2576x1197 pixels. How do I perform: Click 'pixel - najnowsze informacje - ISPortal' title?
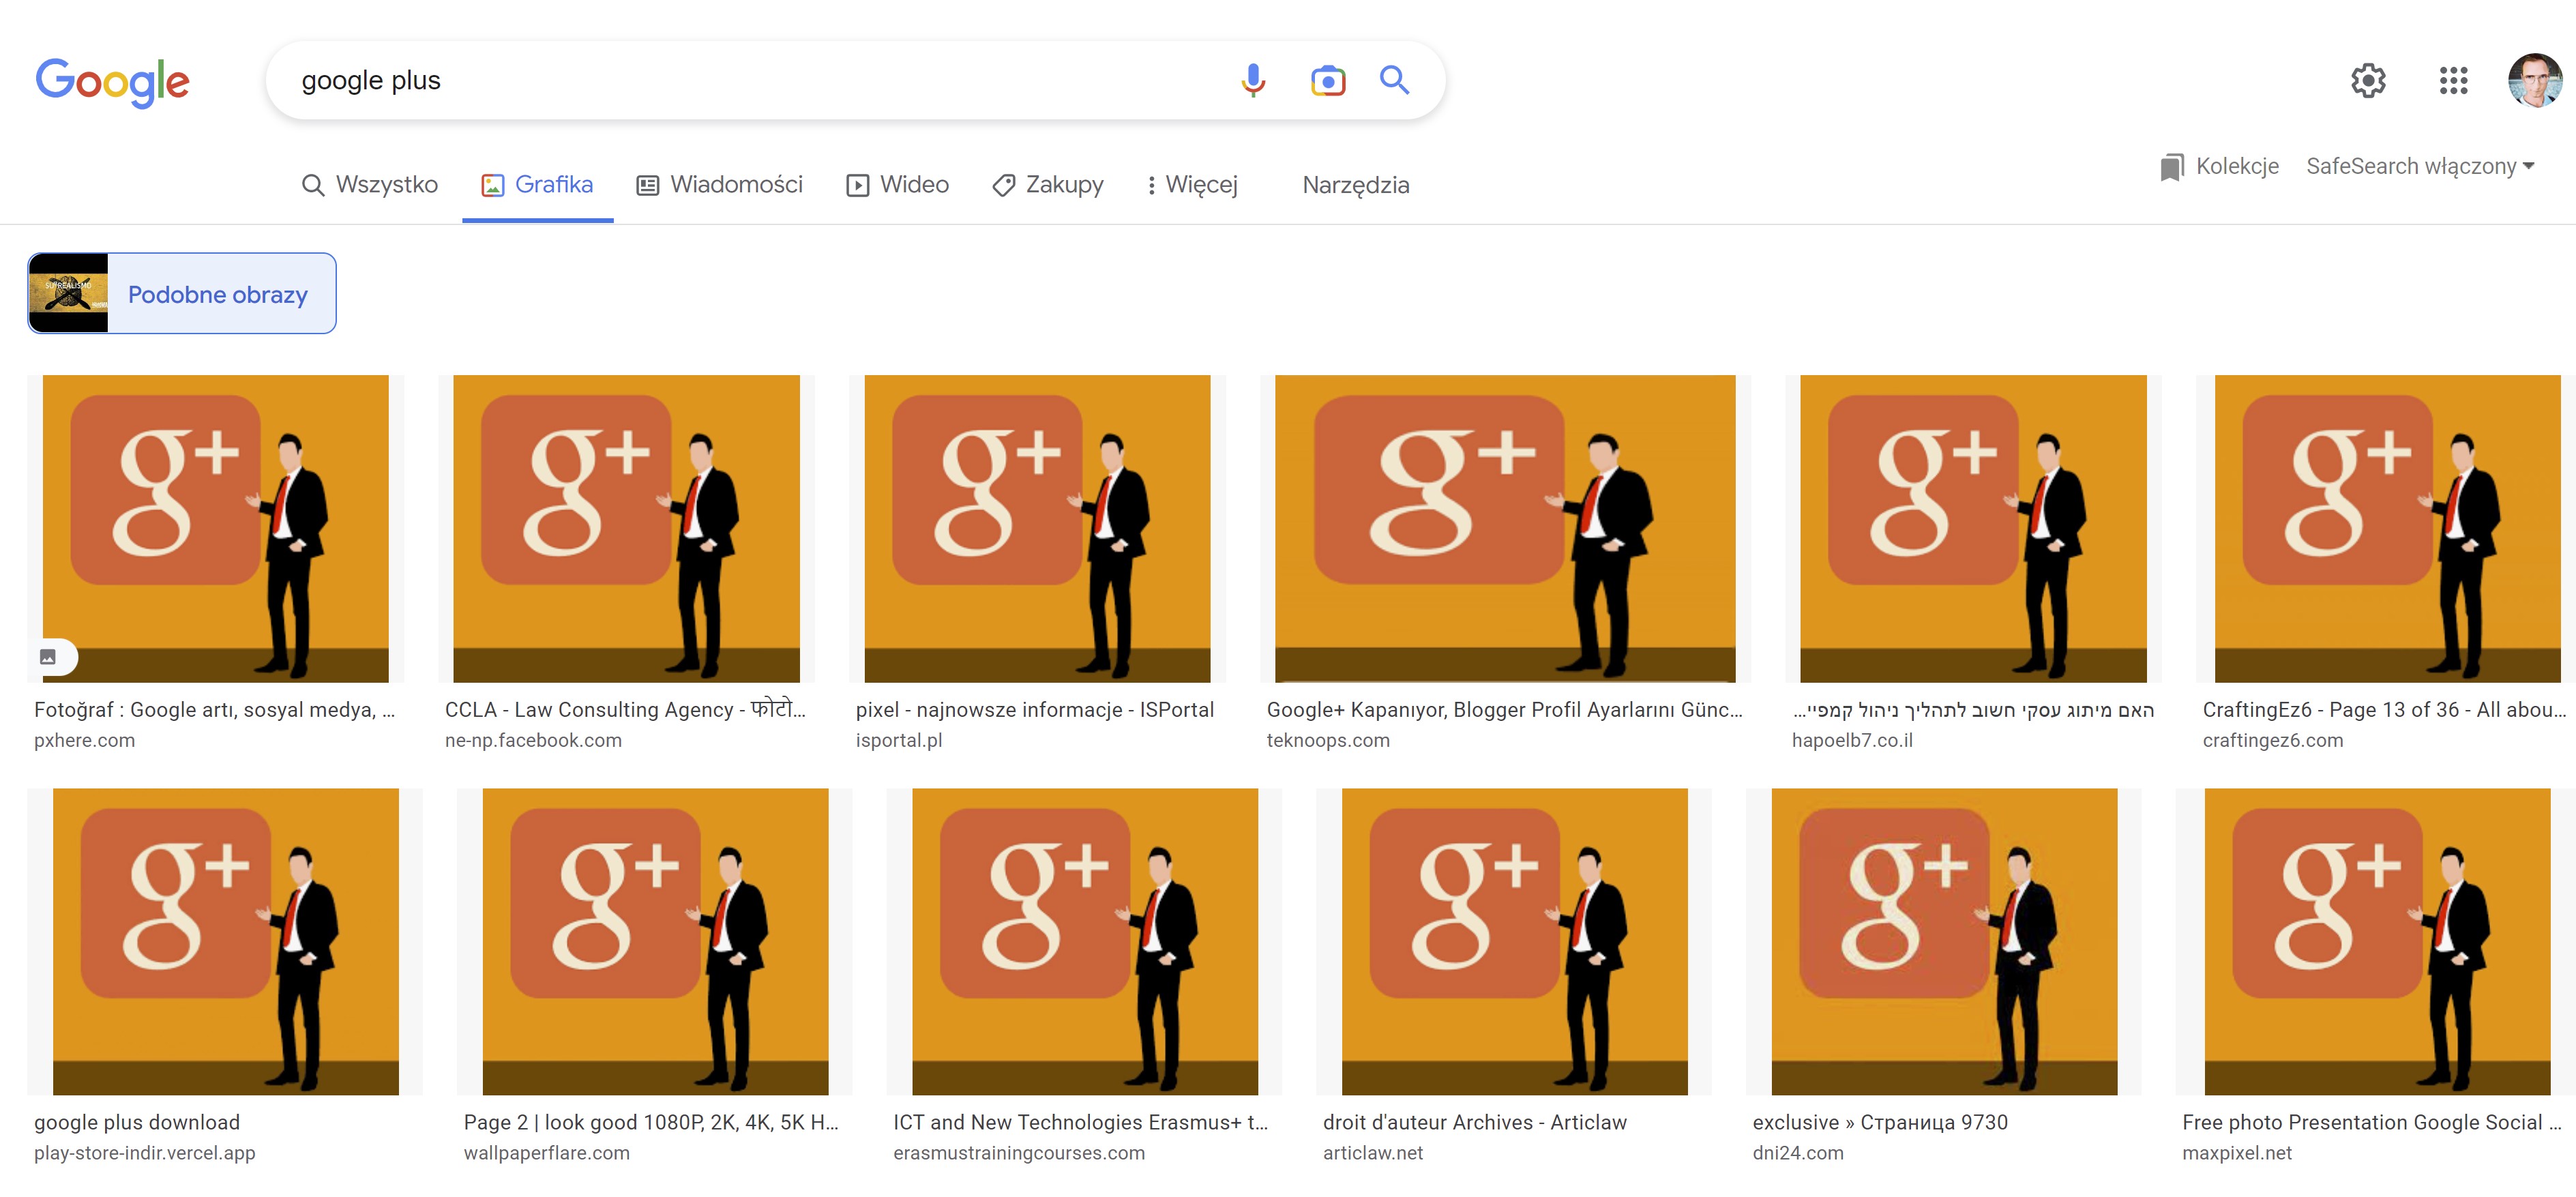[x=1035, y=710]
